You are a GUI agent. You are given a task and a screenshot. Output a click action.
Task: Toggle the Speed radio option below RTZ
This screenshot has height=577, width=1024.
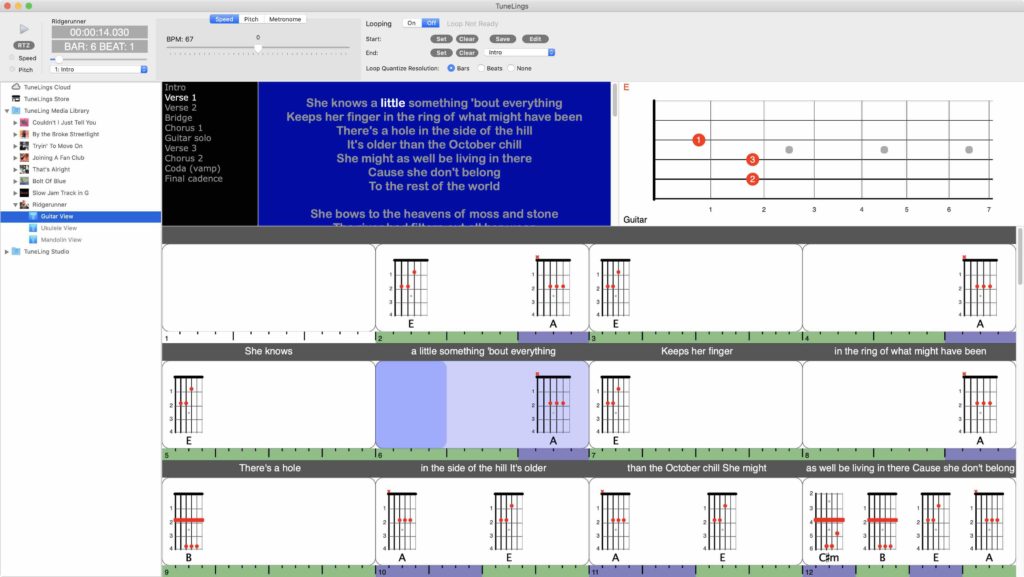tap(12, 58)
